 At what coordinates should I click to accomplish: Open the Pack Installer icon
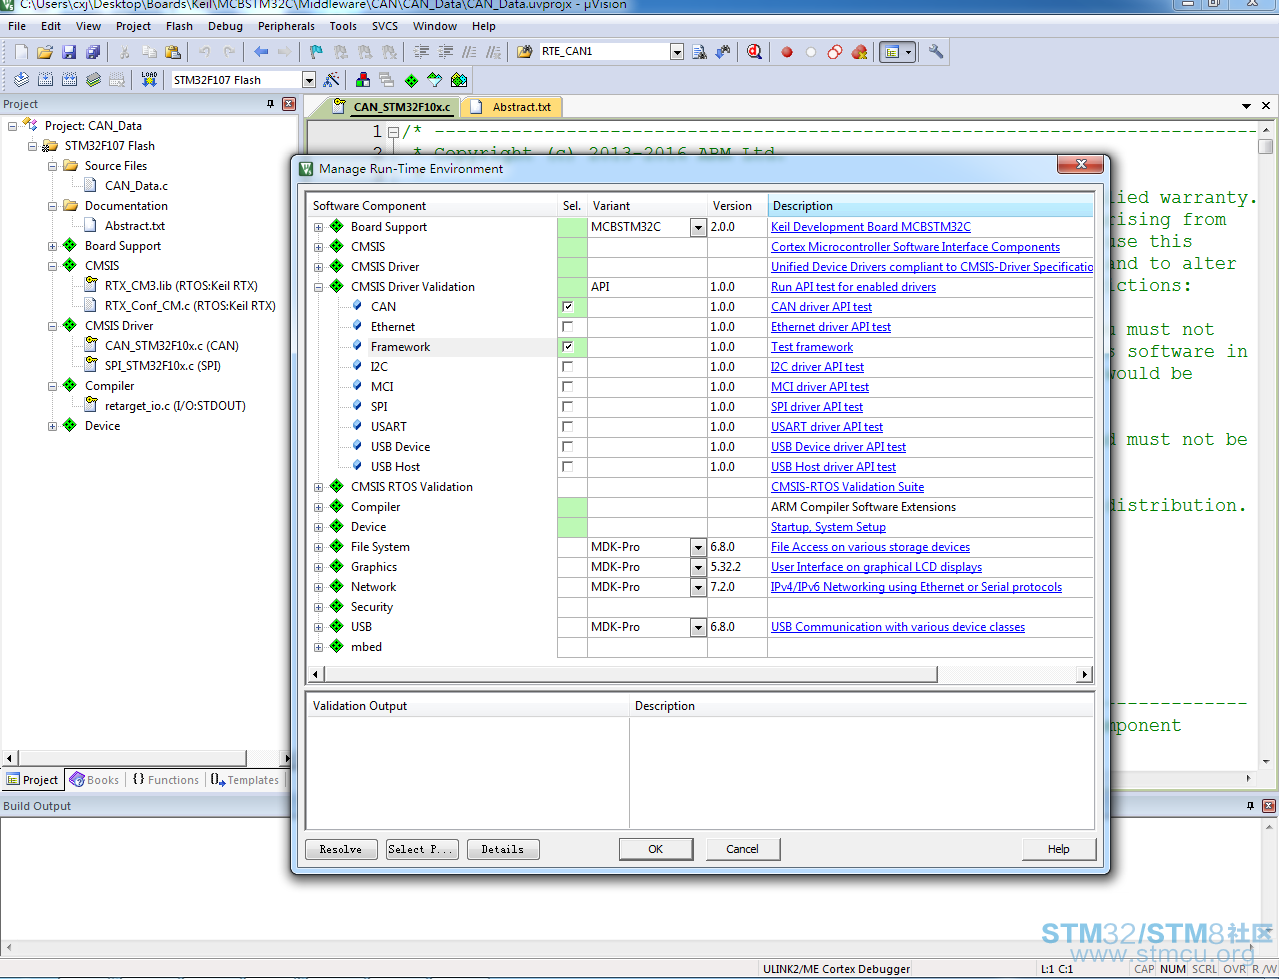coord(458,80)
